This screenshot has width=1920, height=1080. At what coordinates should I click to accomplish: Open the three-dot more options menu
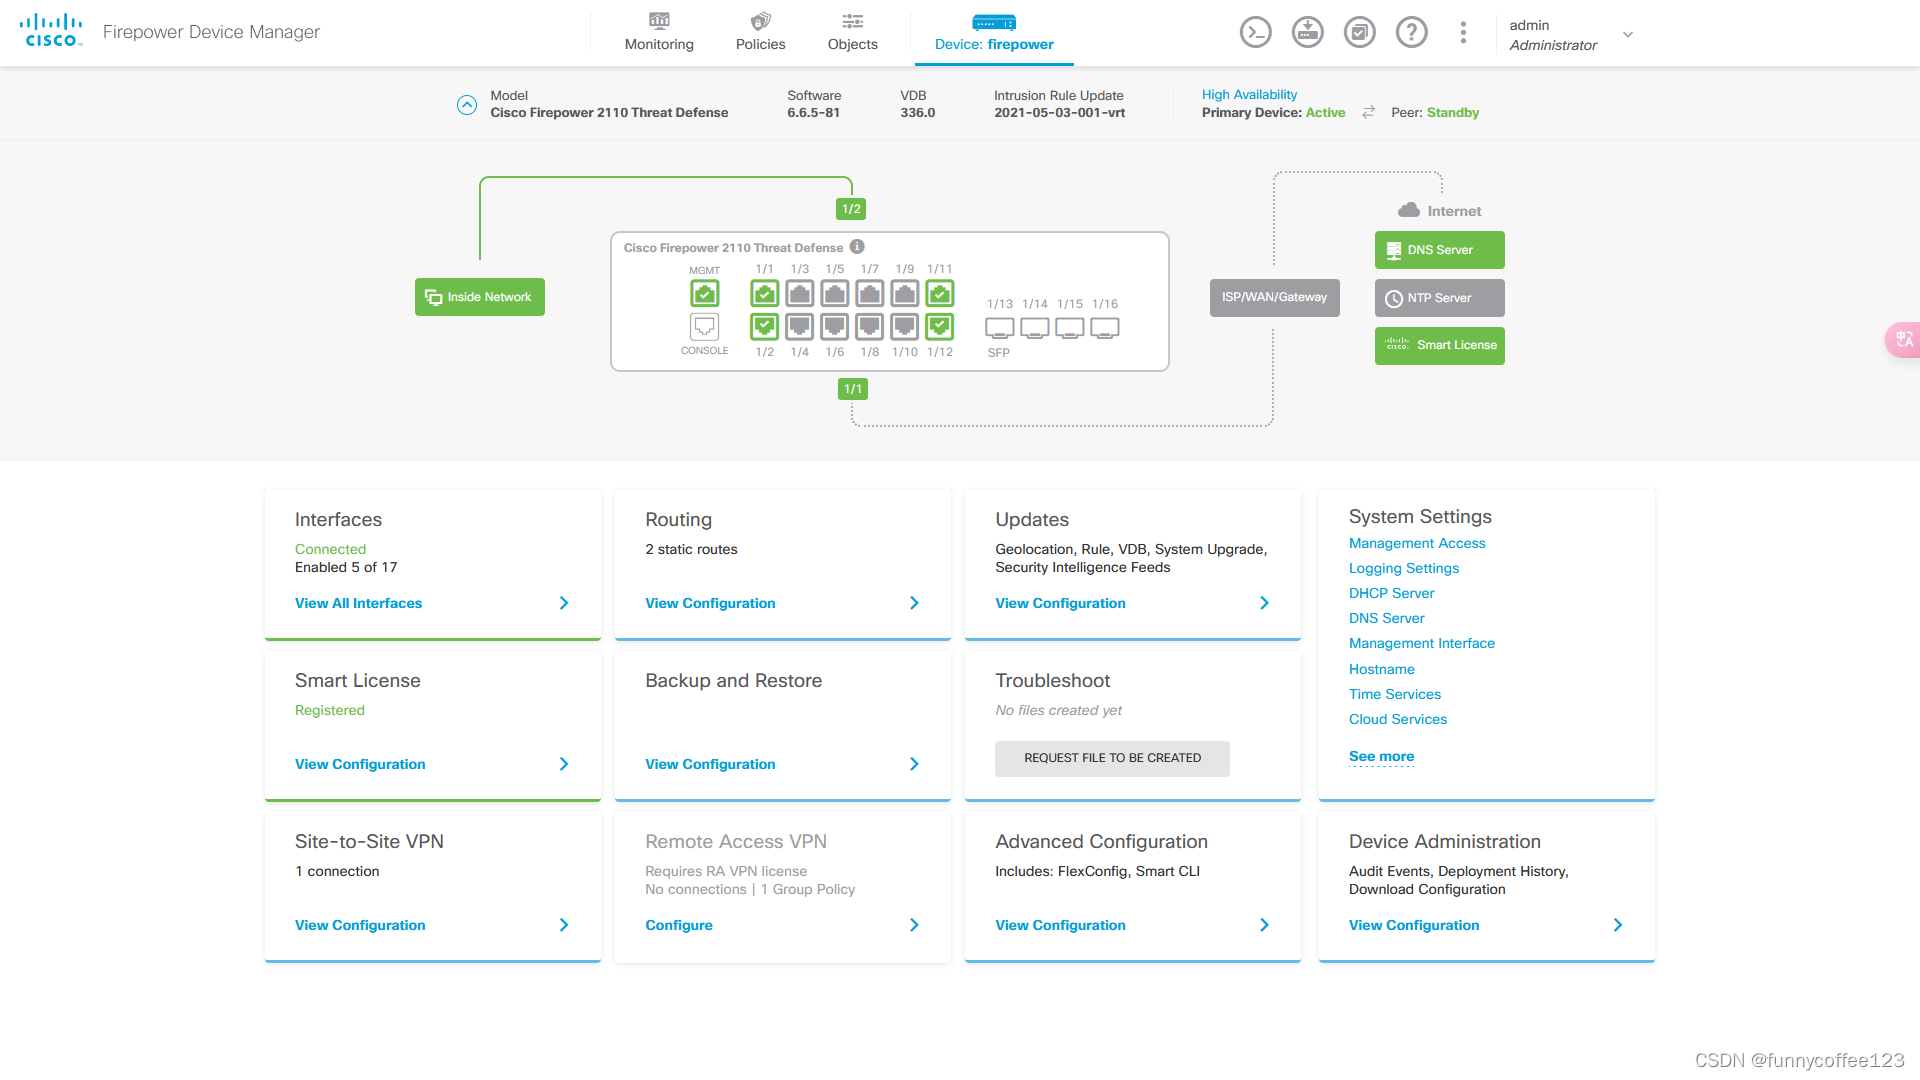[1463, 33]
